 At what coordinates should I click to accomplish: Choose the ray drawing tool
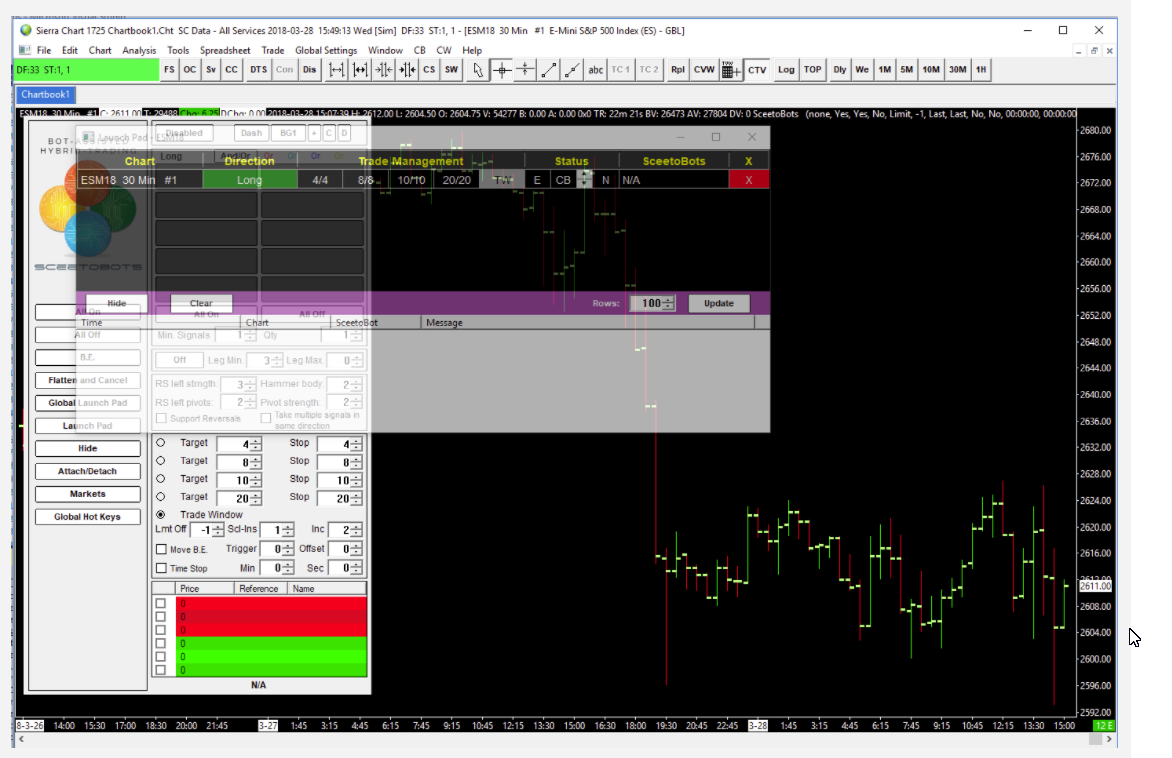pos(572,70)
